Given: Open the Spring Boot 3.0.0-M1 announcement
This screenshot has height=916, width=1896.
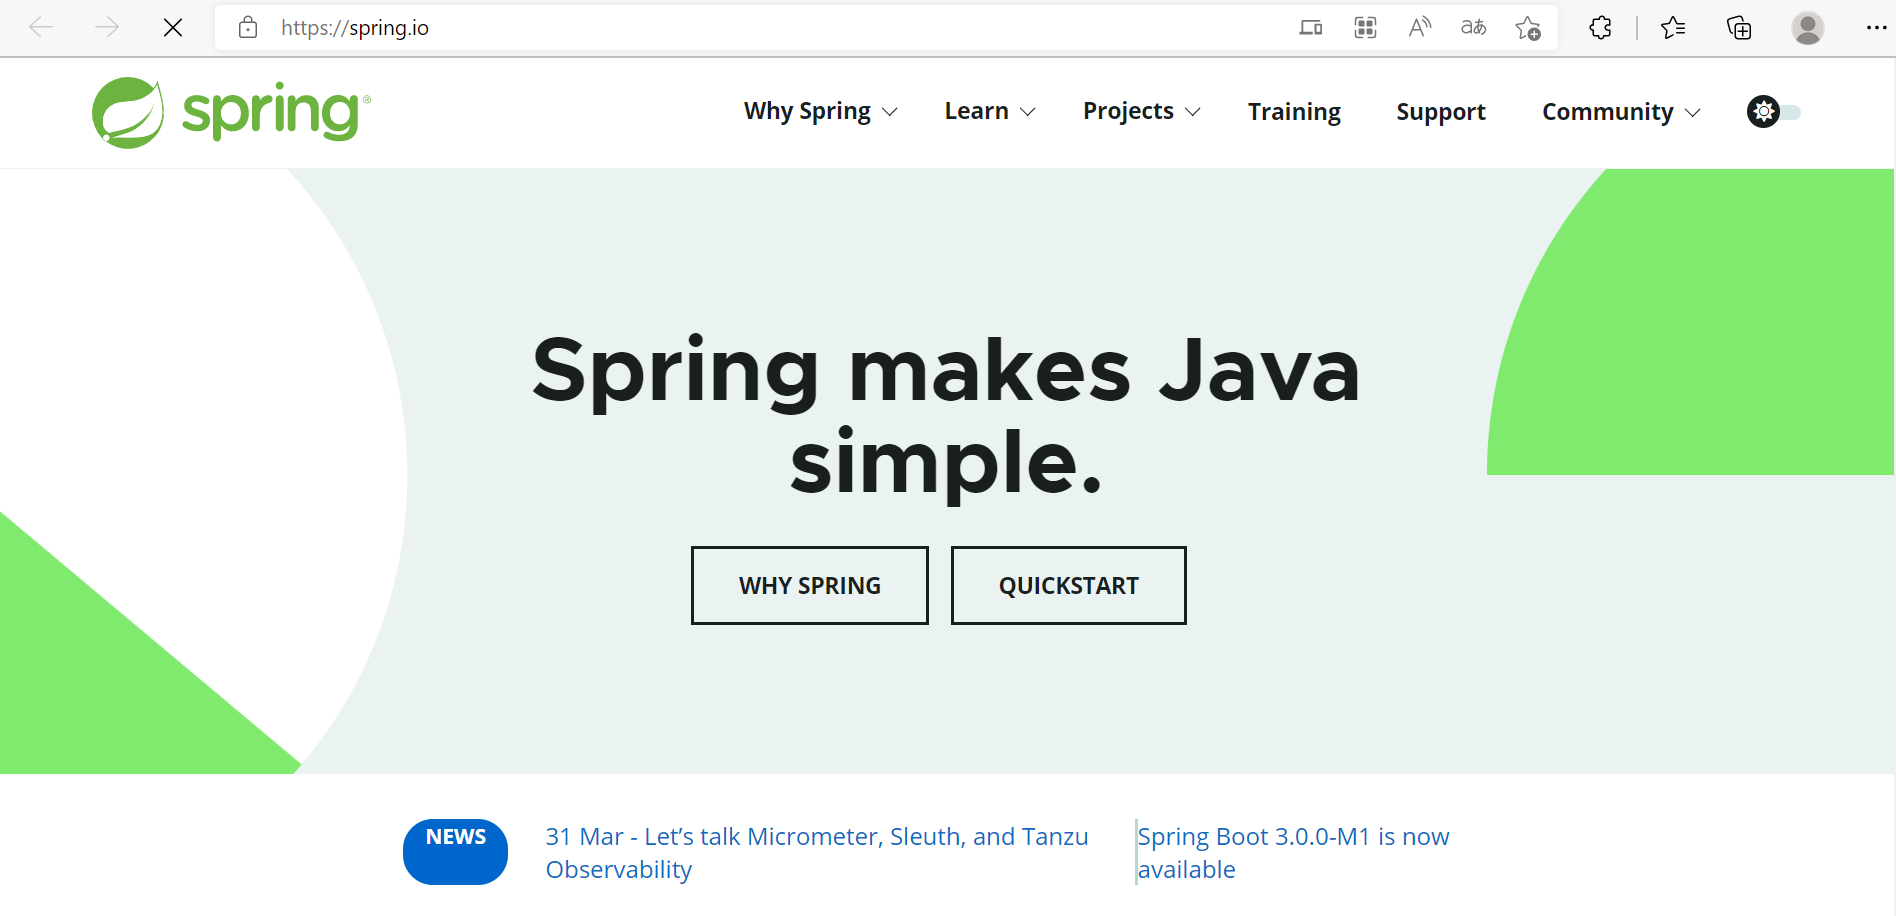Looking at the screenshot, I should (x=1293, y=852).
